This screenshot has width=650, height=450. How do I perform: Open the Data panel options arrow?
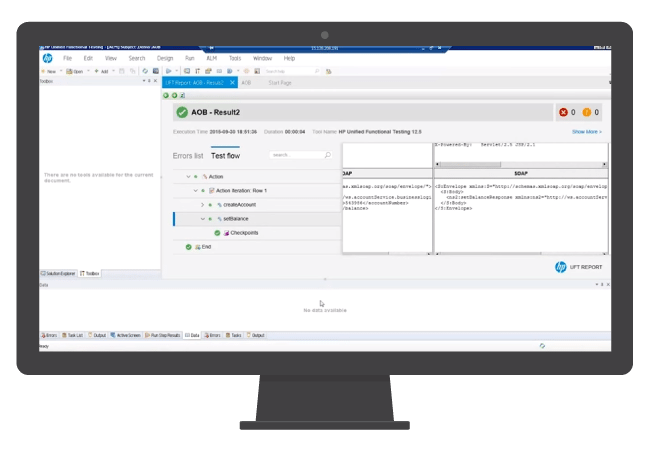pos(597,285)
